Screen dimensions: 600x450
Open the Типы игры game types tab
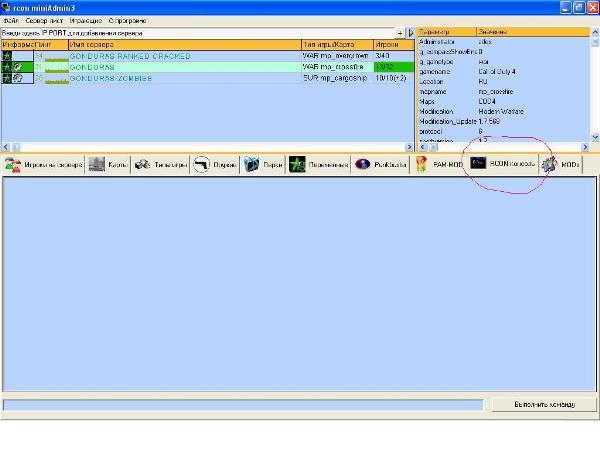point(161,165)
